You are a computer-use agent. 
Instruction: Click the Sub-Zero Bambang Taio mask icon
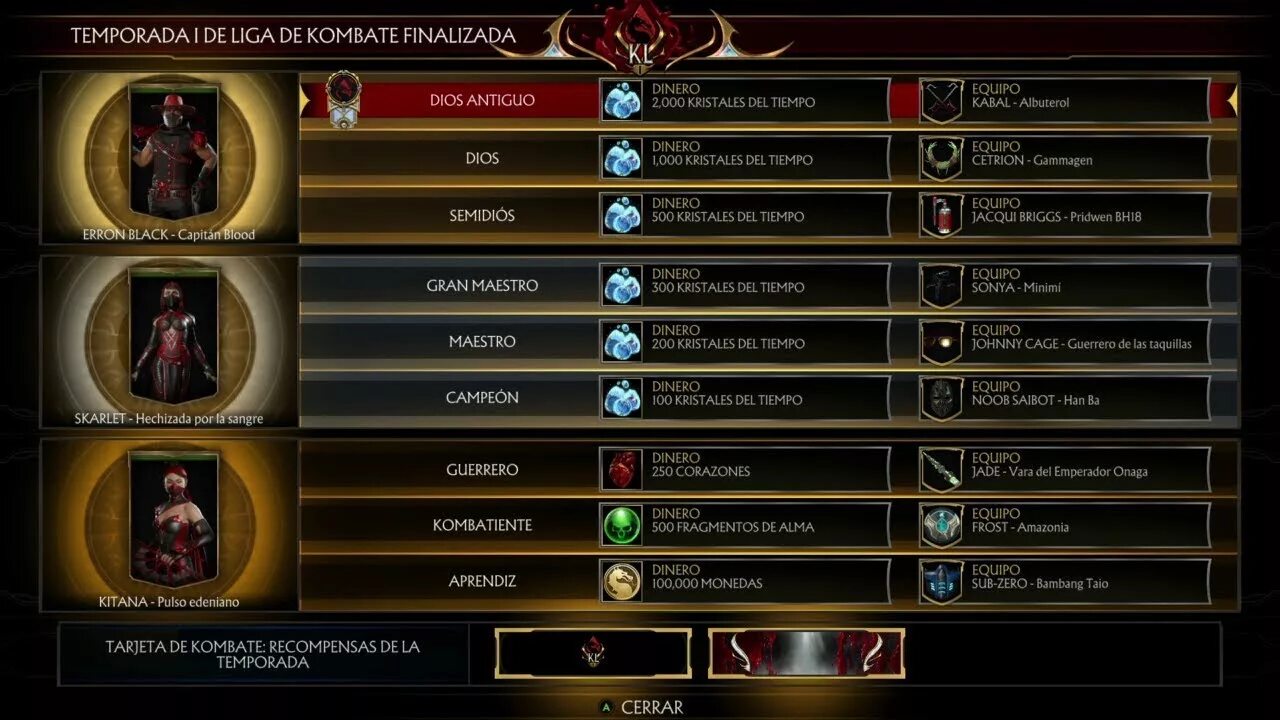[941, 582]
